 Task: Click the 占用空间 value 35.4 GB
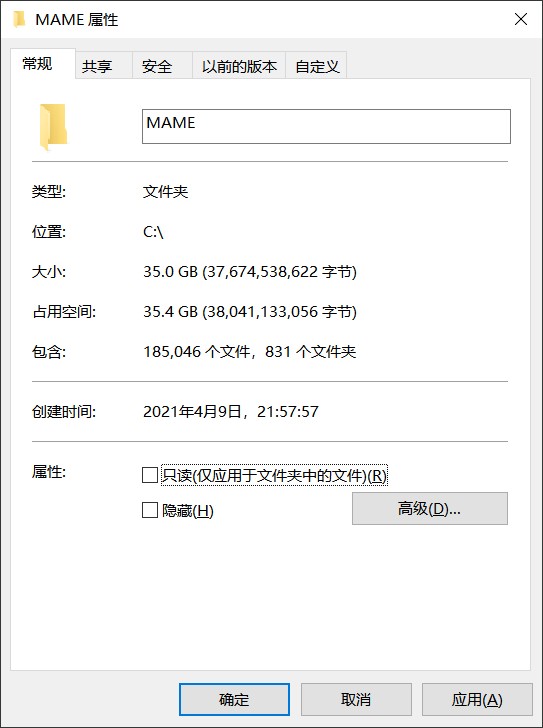click(x=250, y=311)
